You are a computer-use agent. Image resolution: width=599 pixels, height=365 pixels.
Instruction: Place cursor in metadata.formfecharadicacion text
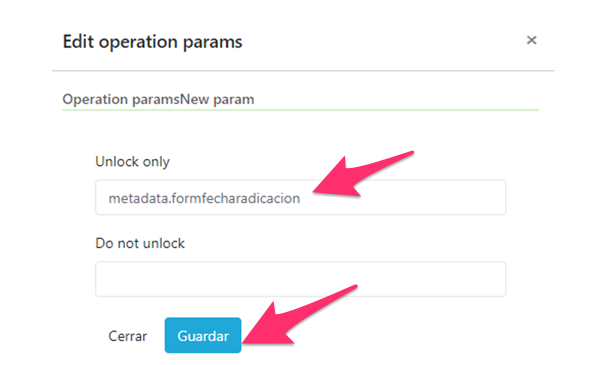204,198
